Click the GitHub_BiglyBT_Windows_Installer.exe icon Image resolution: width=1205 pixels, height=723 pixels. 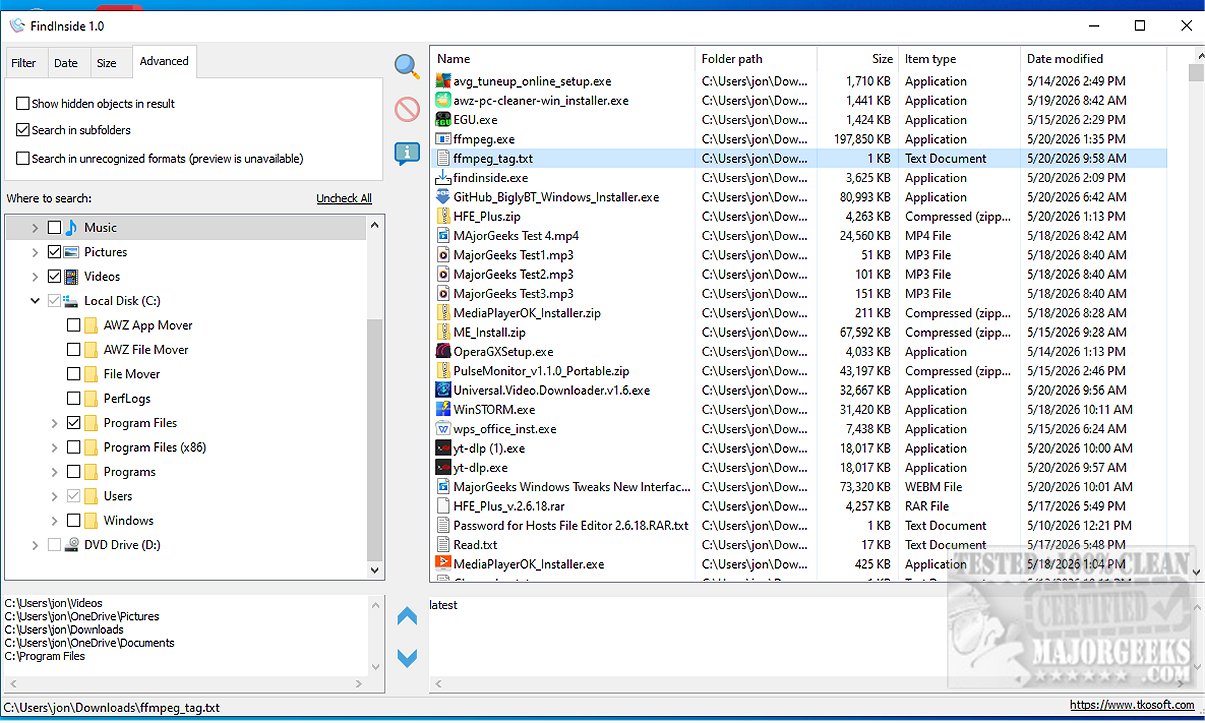tap(444, 197)
